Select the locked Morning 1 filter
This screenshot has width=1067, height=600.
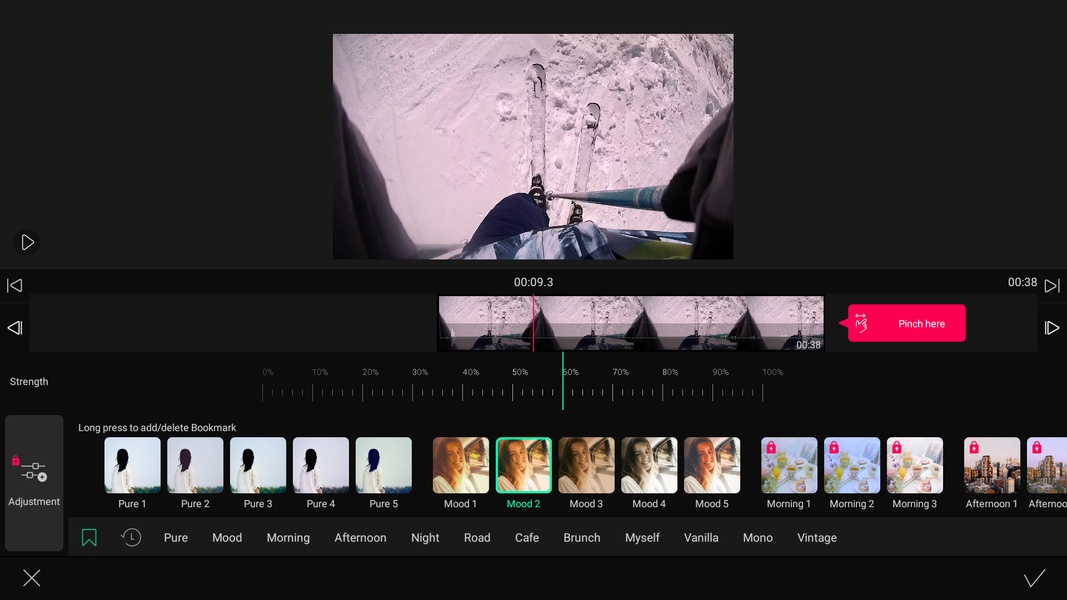click(789, 473)
